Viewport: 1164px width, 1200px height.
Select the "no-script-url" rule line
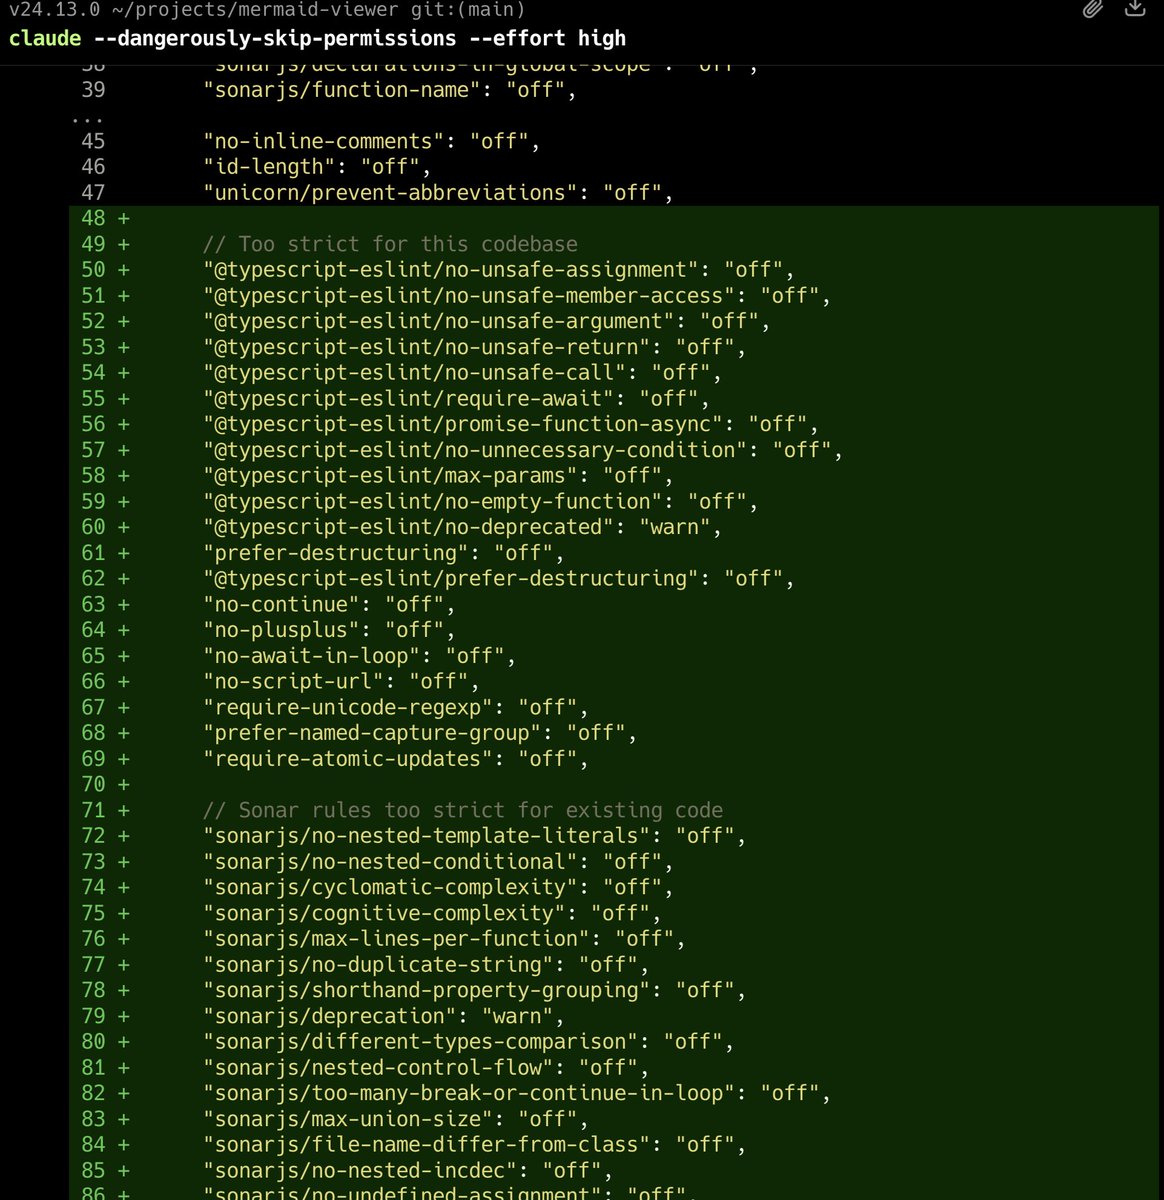341,682
